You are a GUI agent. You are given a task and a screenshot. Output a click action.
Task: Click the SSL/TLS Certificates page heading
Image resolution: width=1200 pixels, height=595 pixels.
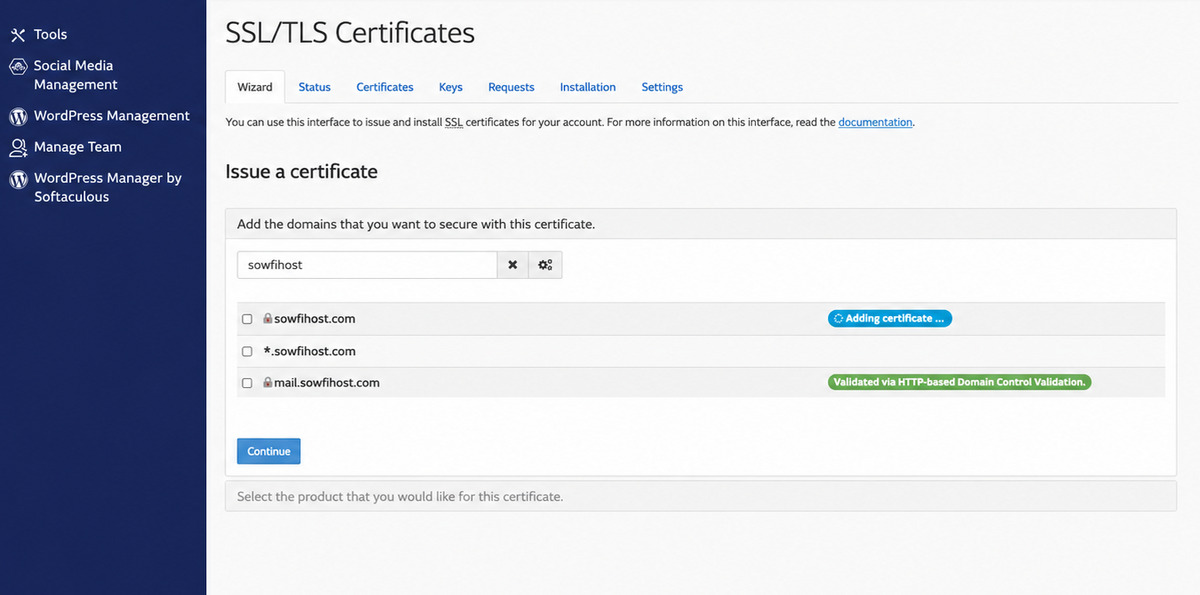click(x=350, y=33)
